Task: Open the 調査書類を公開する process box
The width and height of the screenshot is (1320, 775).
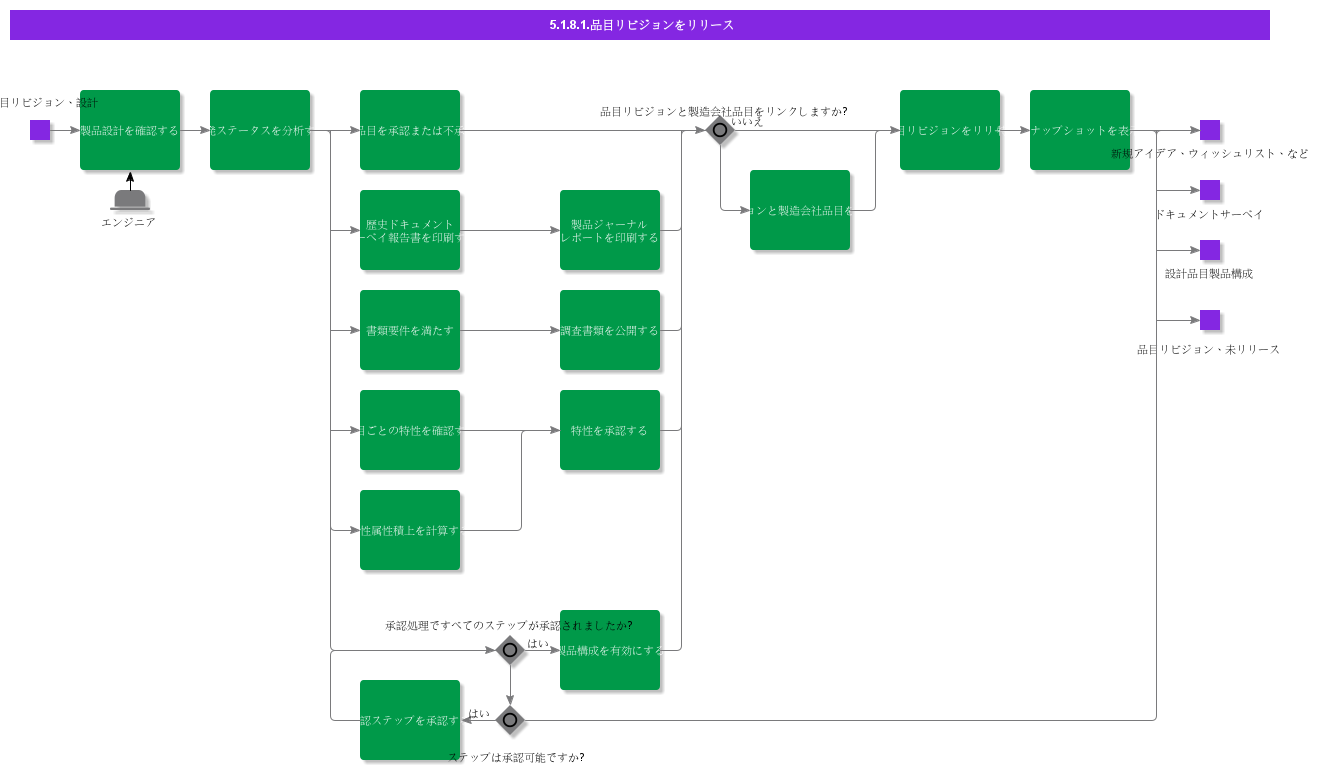Action: [x=610, y=330]
